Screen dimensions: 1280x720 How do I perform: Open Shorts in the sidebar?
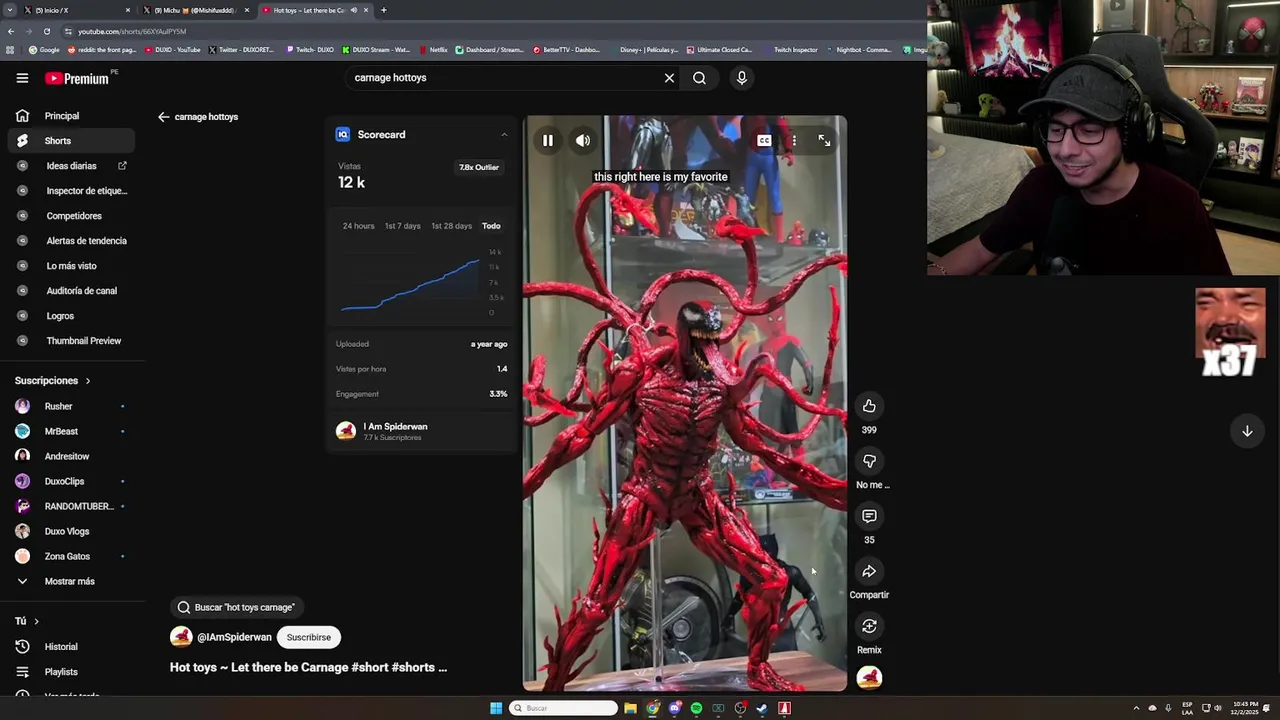tap(71, 141)
